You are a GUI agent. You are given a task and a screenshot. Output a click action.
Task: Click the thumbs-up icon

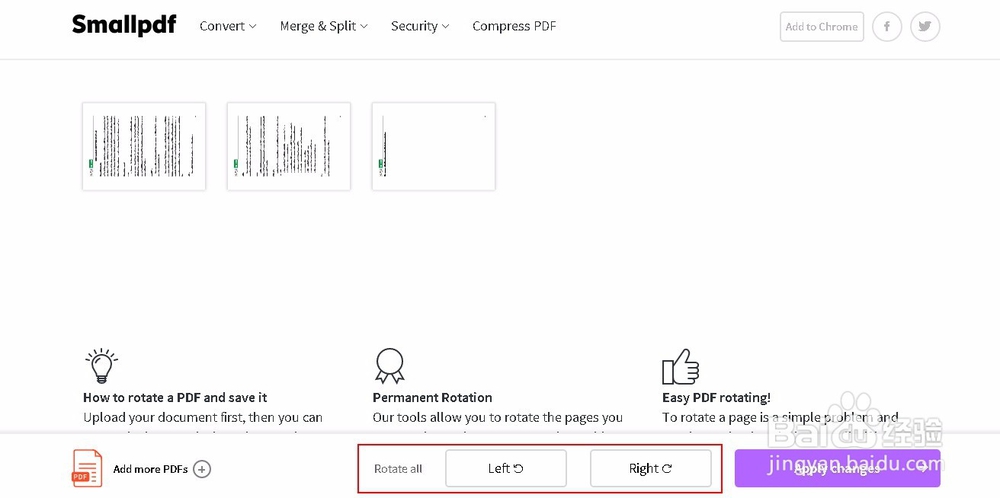(680, 366)
